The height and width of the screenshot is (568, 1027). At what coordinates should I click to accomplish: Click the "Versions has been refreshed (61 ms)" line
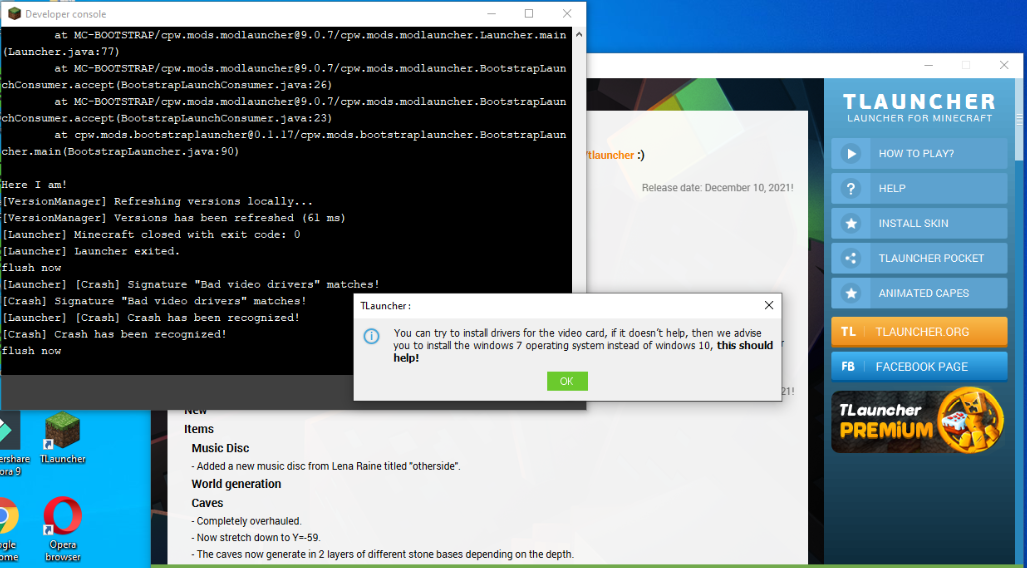click(174, 218)
